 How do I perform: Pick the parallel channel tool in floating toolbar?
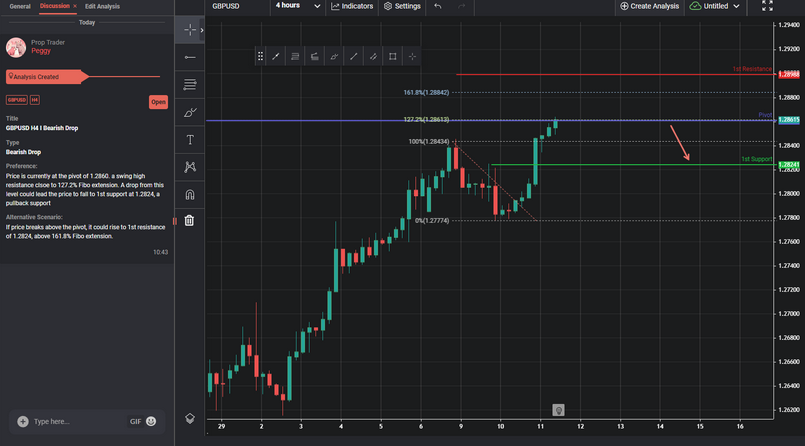click(373, 56)
